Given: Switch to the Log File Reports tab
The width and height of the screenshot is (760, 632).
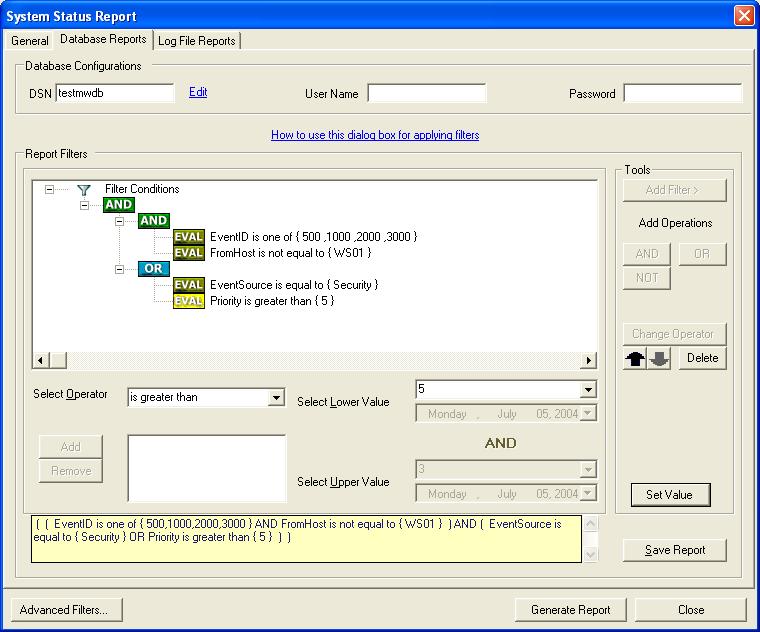Looking at the screenshot, I should [x=197, y=41].
